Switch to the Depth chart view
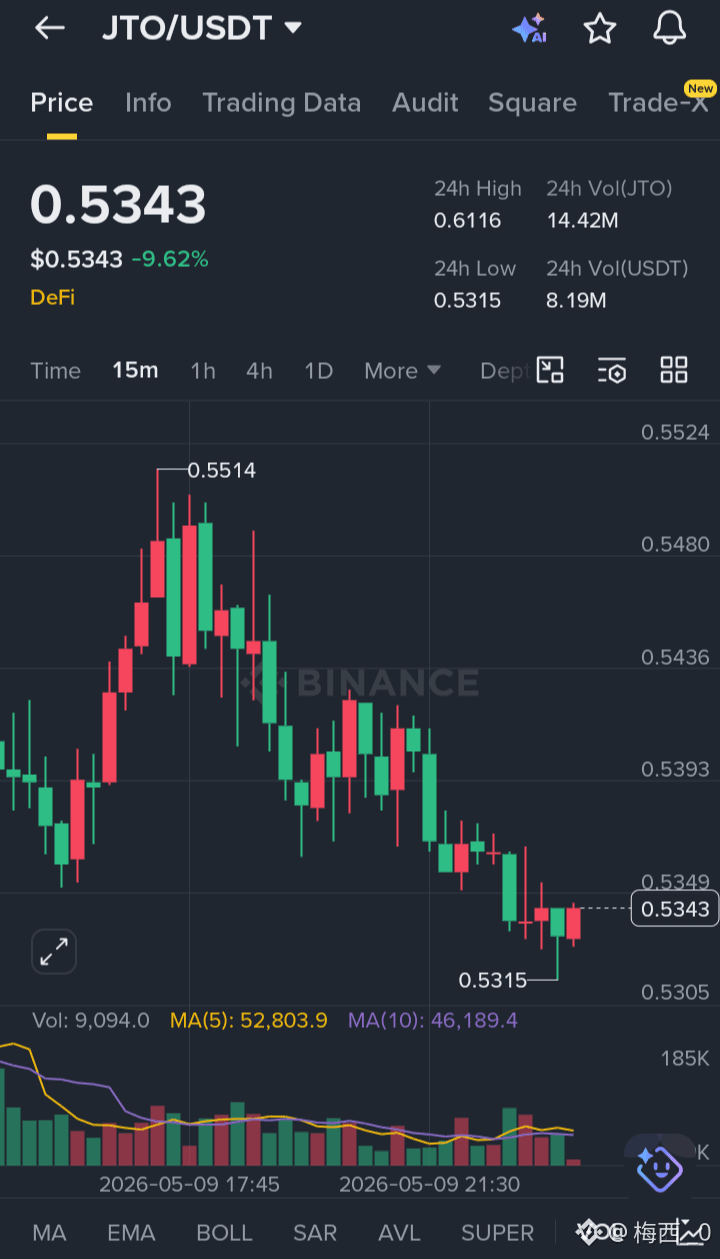The height and width of the screenshot is (1259, 720). (503, 371)
